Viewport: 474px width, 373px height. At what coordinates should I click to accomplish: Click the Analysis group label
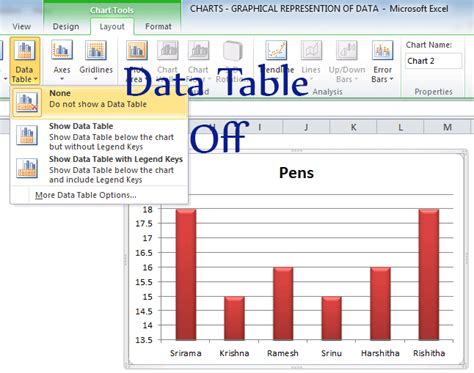coord(327,92)
